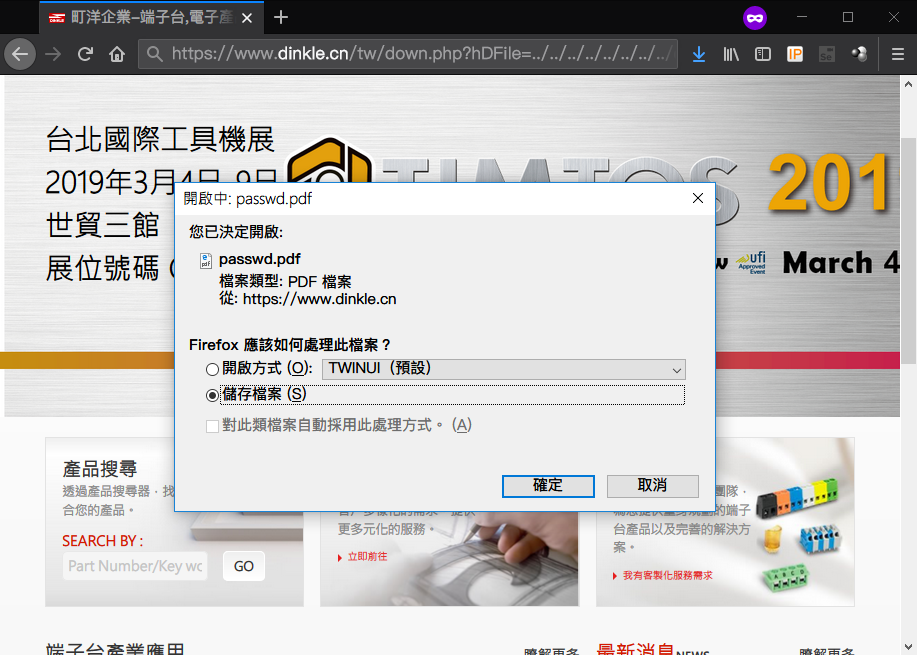917x655 pixels.
Task: Click the ufi Approved Event logo
Action: [751, 263]
